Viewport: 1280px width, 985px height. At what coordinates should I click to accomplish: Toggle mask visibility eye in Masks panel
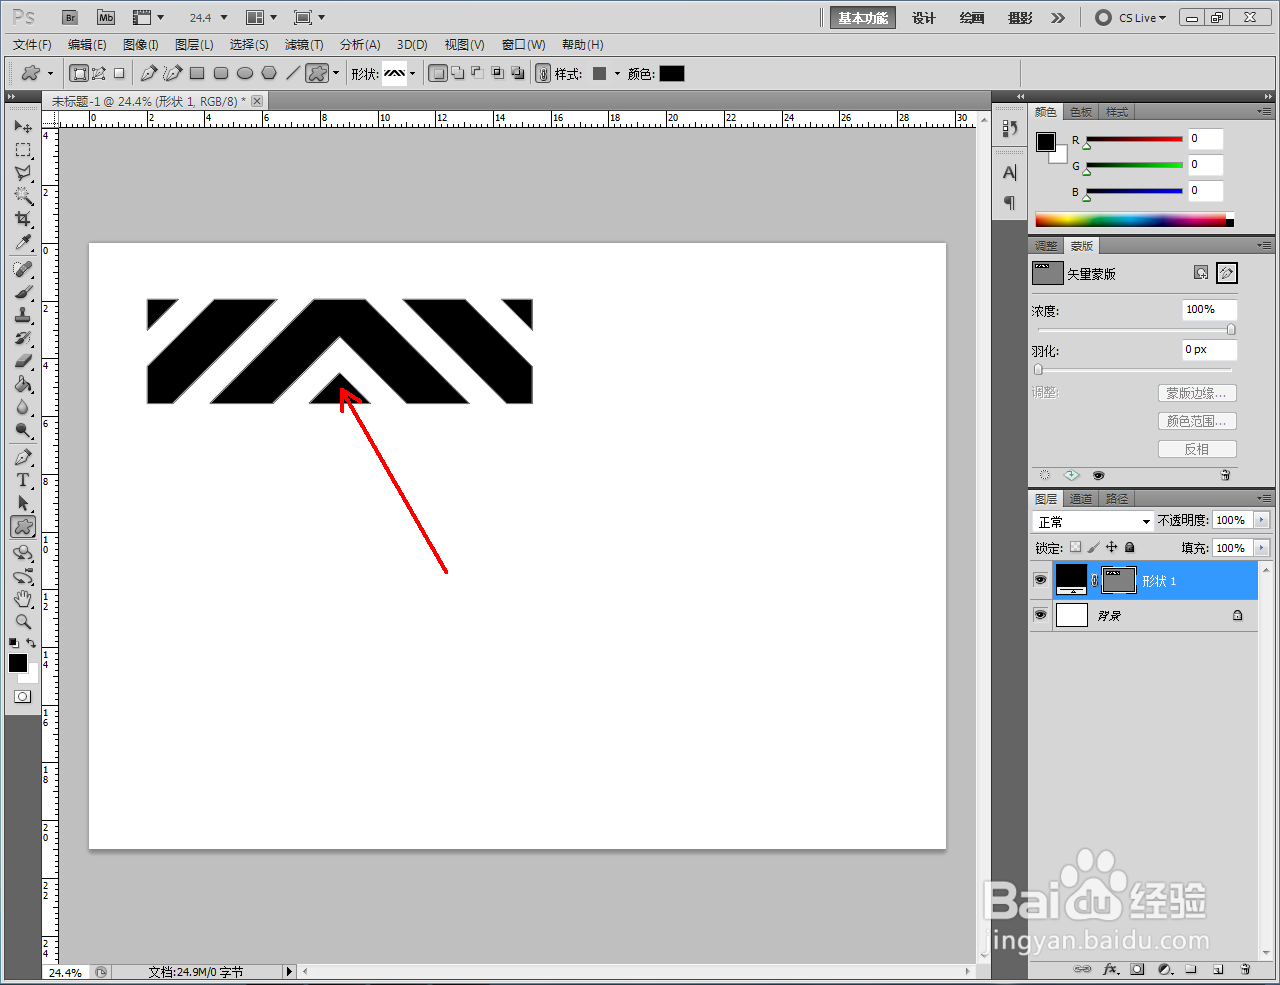(x=1098, y=476)
